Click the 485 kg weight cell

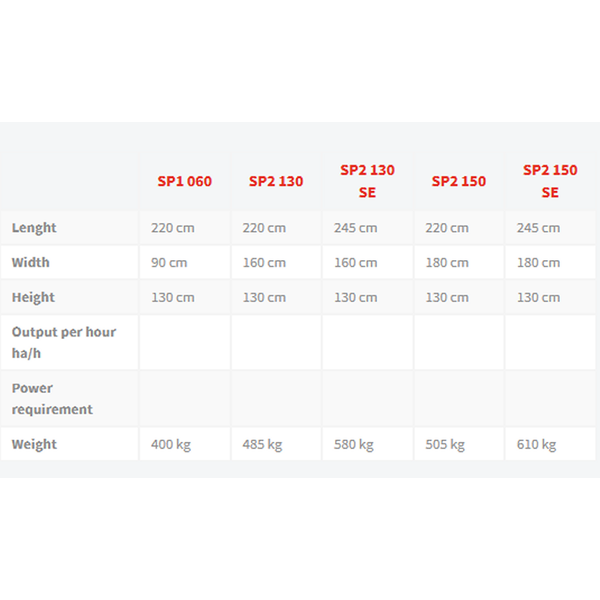(276, 444)
